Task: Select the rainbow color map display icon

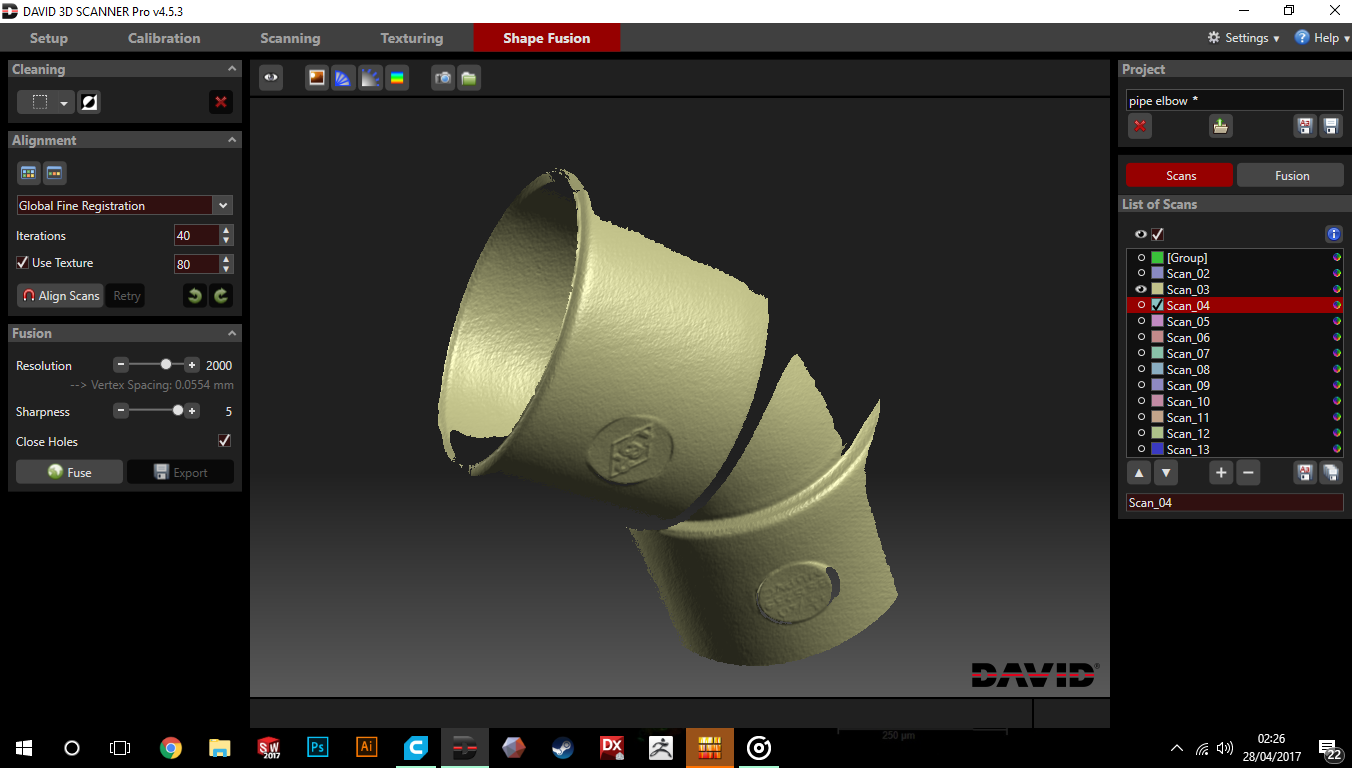Action: coord(398,78)
